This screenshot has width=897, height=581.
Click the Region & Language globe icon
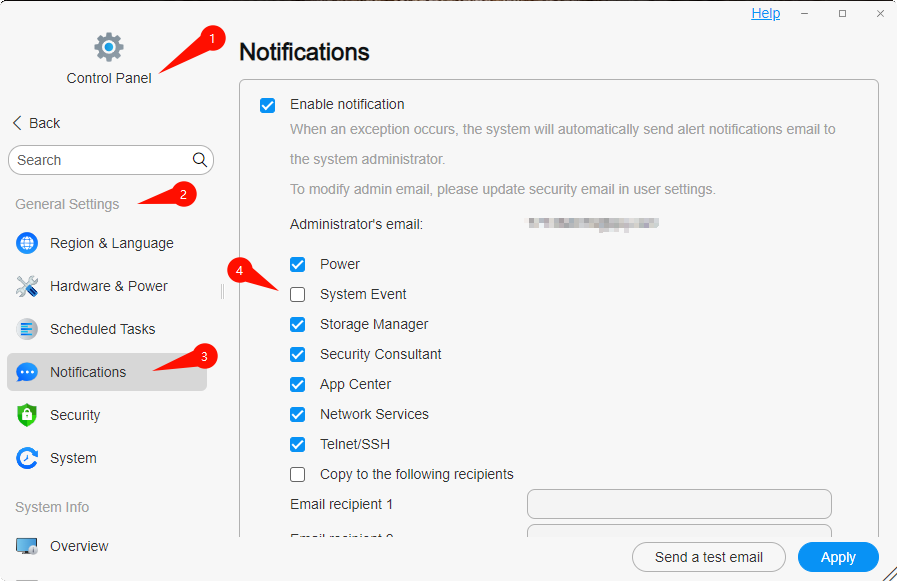(x=27, y=243)
